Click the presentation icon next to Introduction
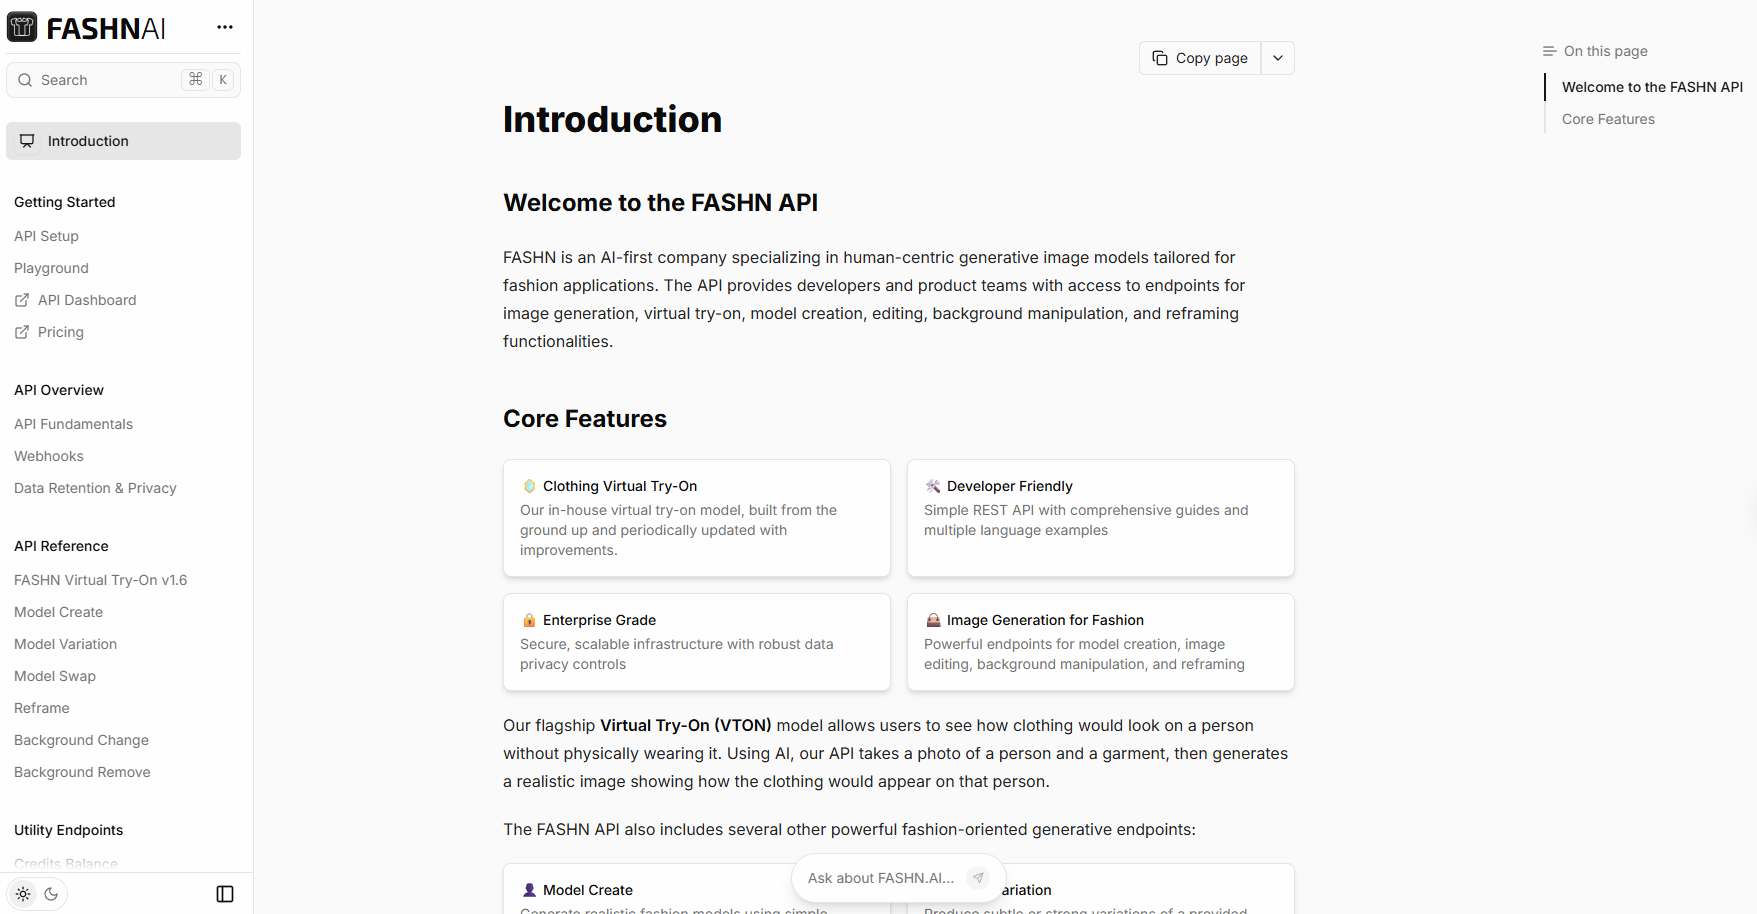Image resolution: width=1757 pixels, height=914 pixels. 27,141
